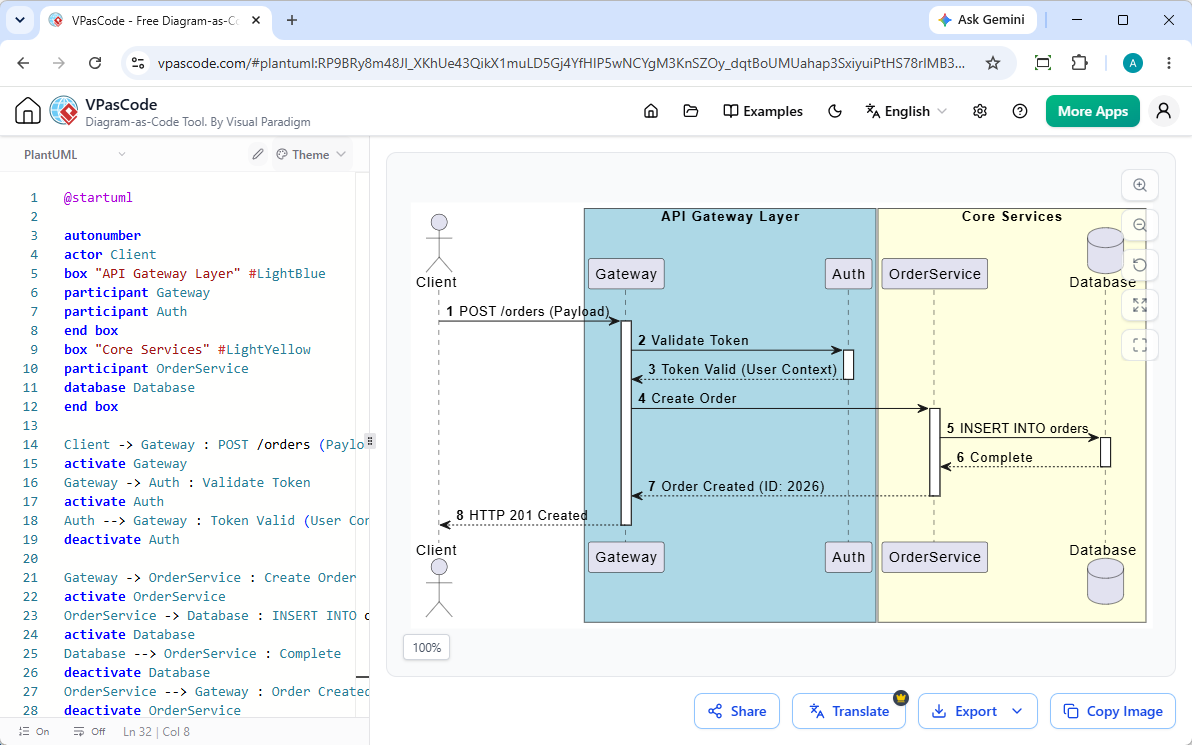The width and height of the screenshot is (1192, 745).
Task: Click the browser forward arrow
Action: pos(59,63)
